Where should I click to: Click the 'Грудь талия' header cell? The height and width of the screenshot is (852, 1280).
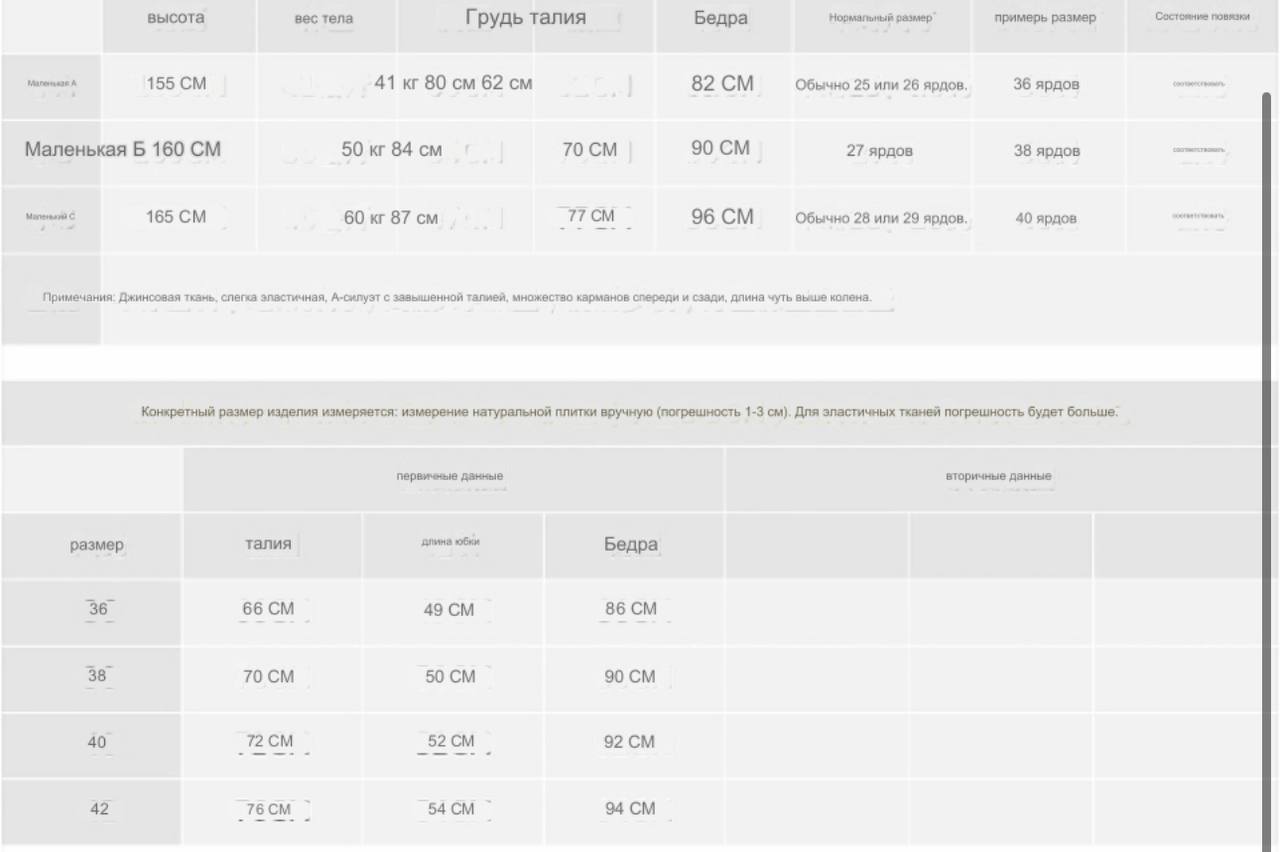click(526, 17)
